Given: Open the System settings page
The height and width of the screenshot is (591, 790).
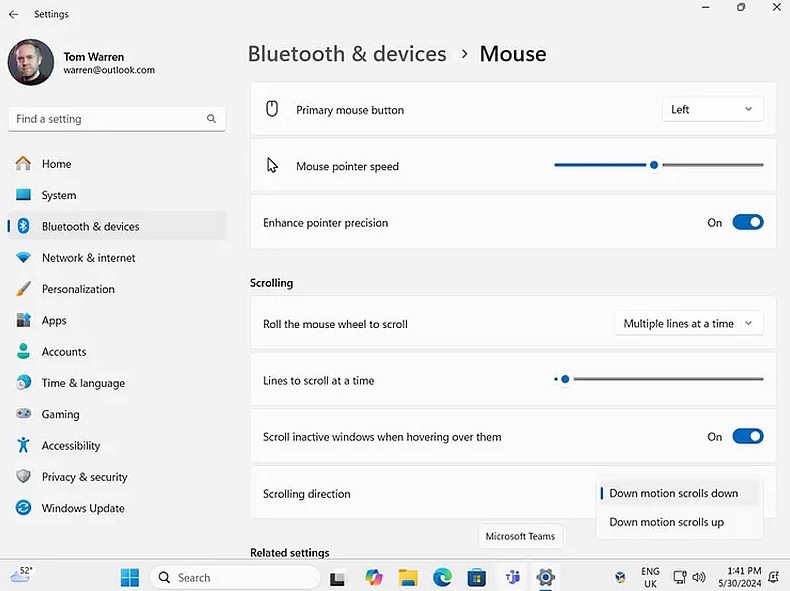Looking at the screenshot, I should [x=117, y=195].
